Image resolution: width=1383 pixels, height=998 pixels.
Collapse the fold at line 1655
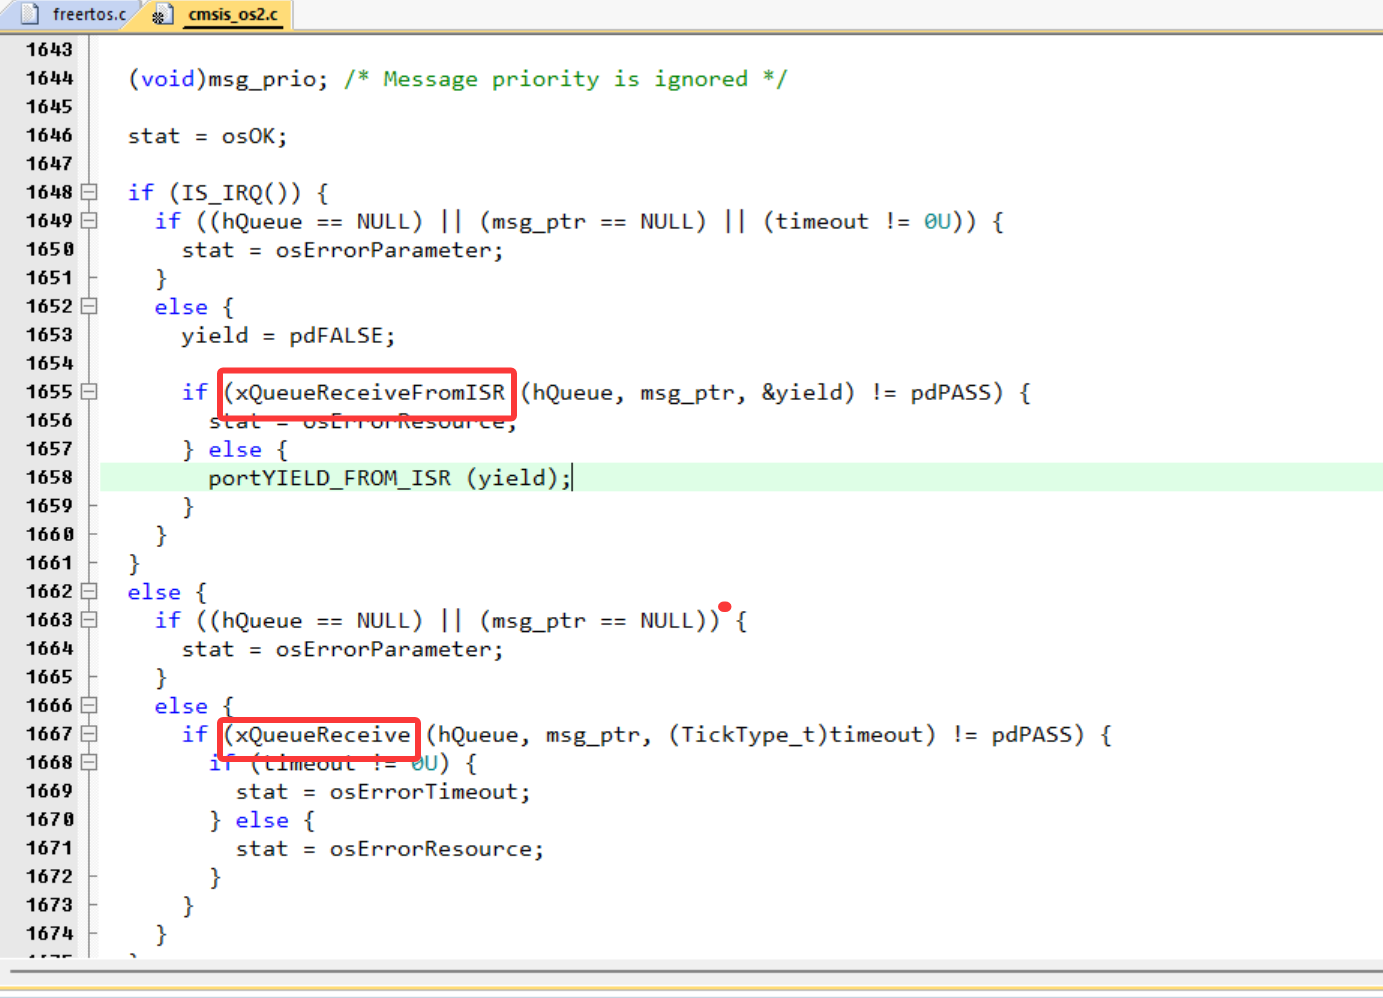click(x=89, y=391)
